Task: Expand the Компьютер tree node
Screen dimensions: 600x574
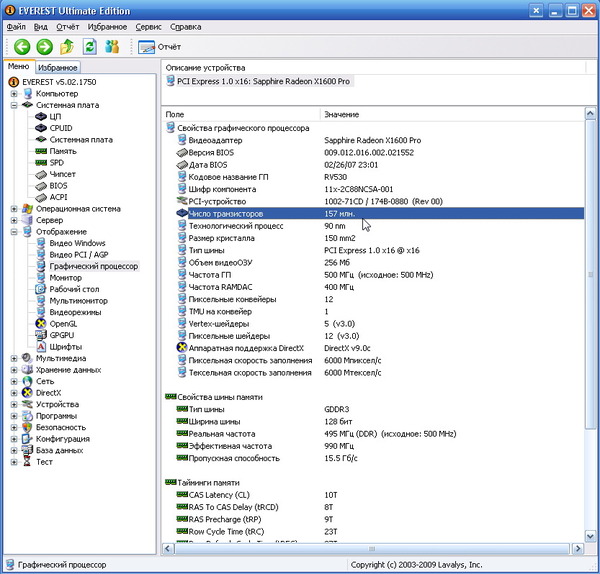Action: tap(14, 94)
